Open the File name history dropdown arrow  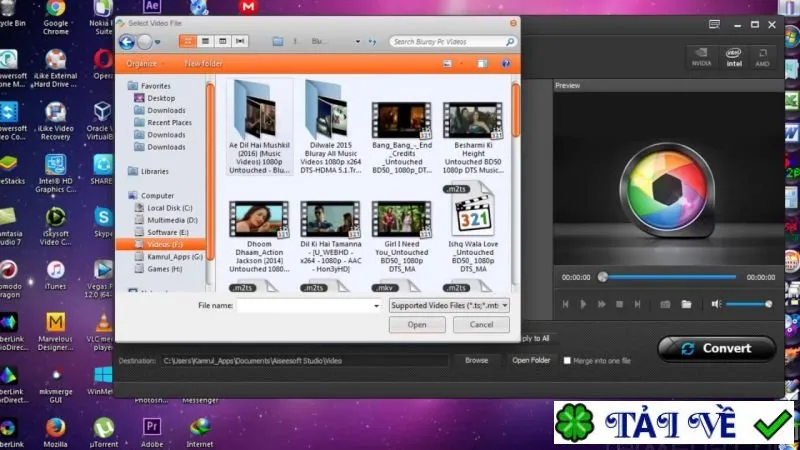pos(377,306)
